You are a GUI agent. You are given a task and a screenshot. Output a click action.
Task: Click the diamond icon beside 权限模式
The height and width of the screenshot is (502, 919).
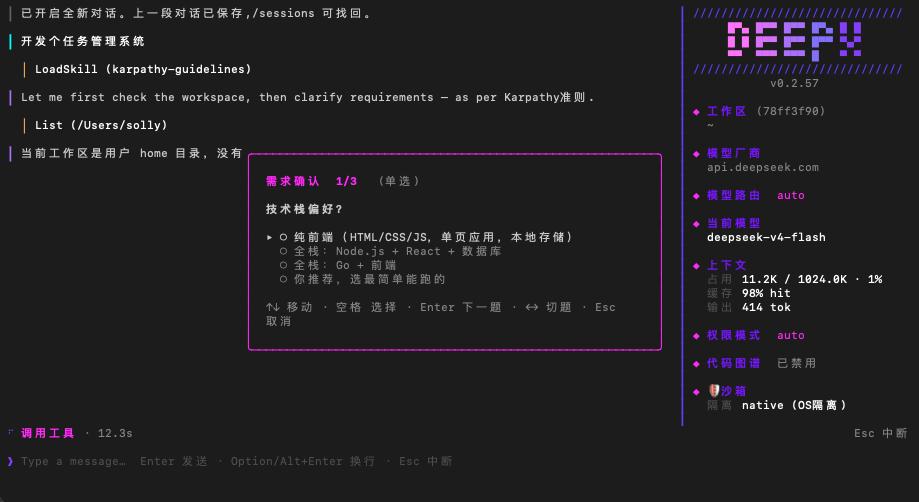[696, 336]
